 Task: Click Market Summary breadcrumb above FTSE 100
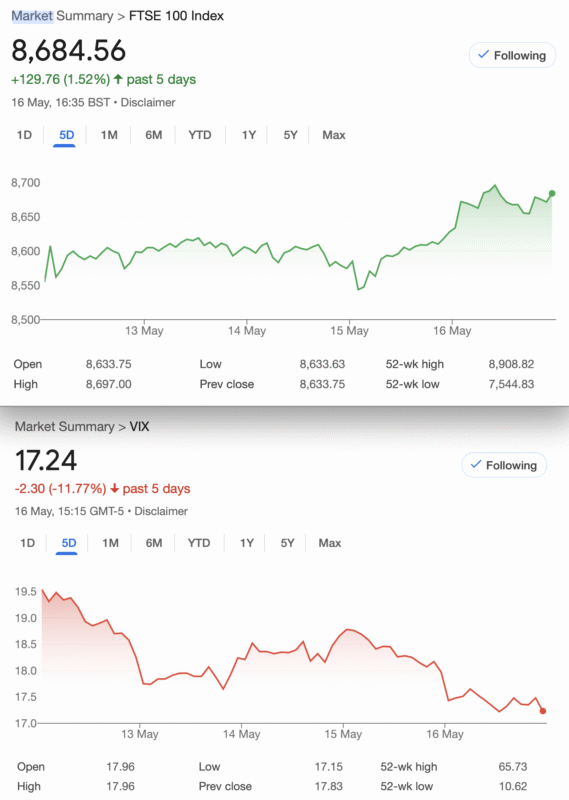(x=62, y=16)
